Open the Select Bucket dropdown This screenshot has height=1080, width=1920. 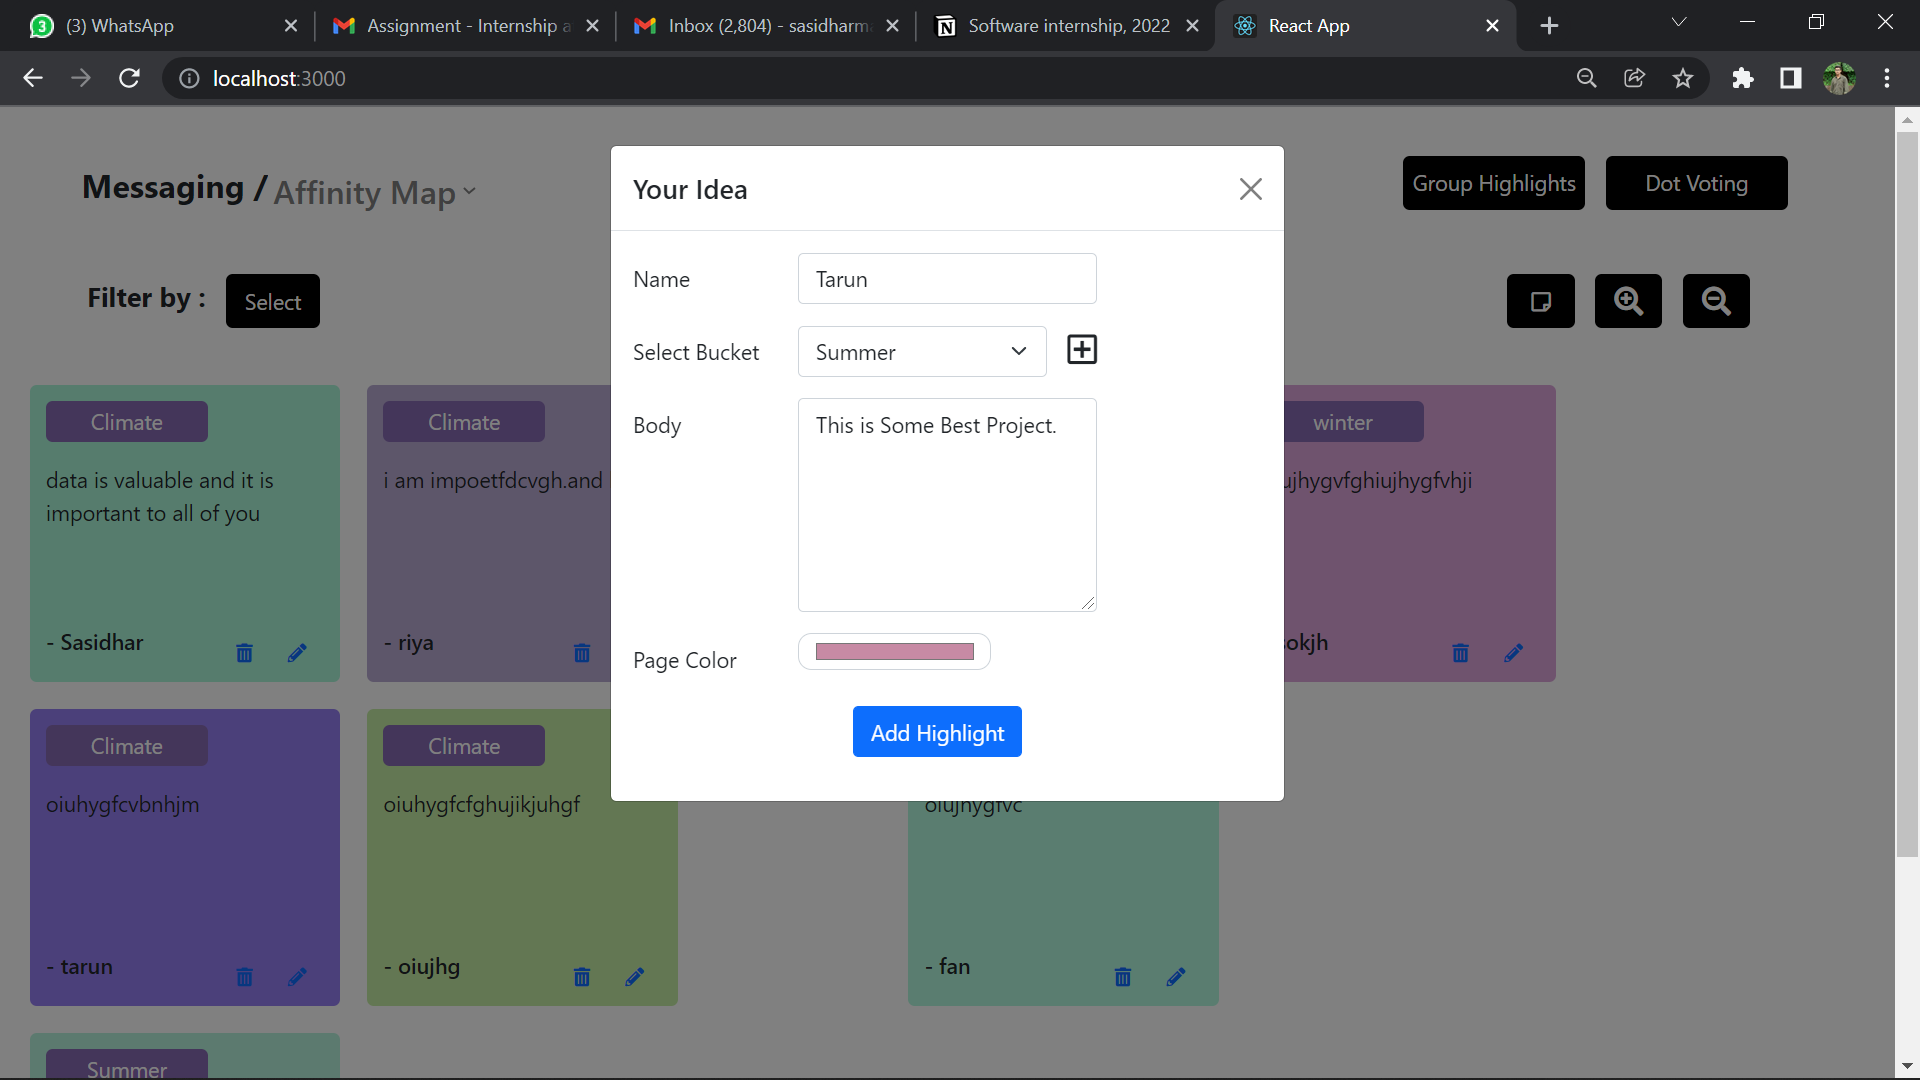922,352
